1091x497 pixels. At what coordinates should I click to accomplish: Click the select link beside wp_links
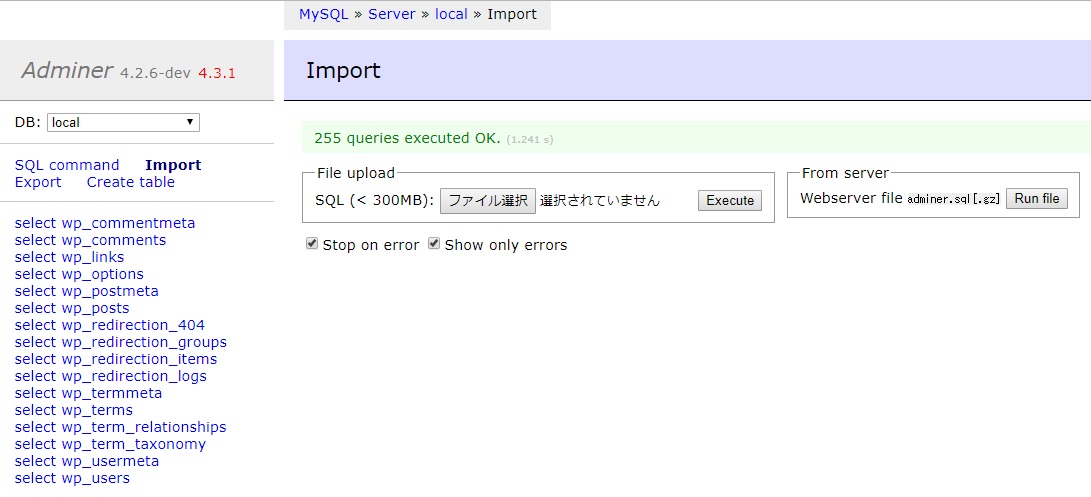pyautogui.click(x=35, y=258)
